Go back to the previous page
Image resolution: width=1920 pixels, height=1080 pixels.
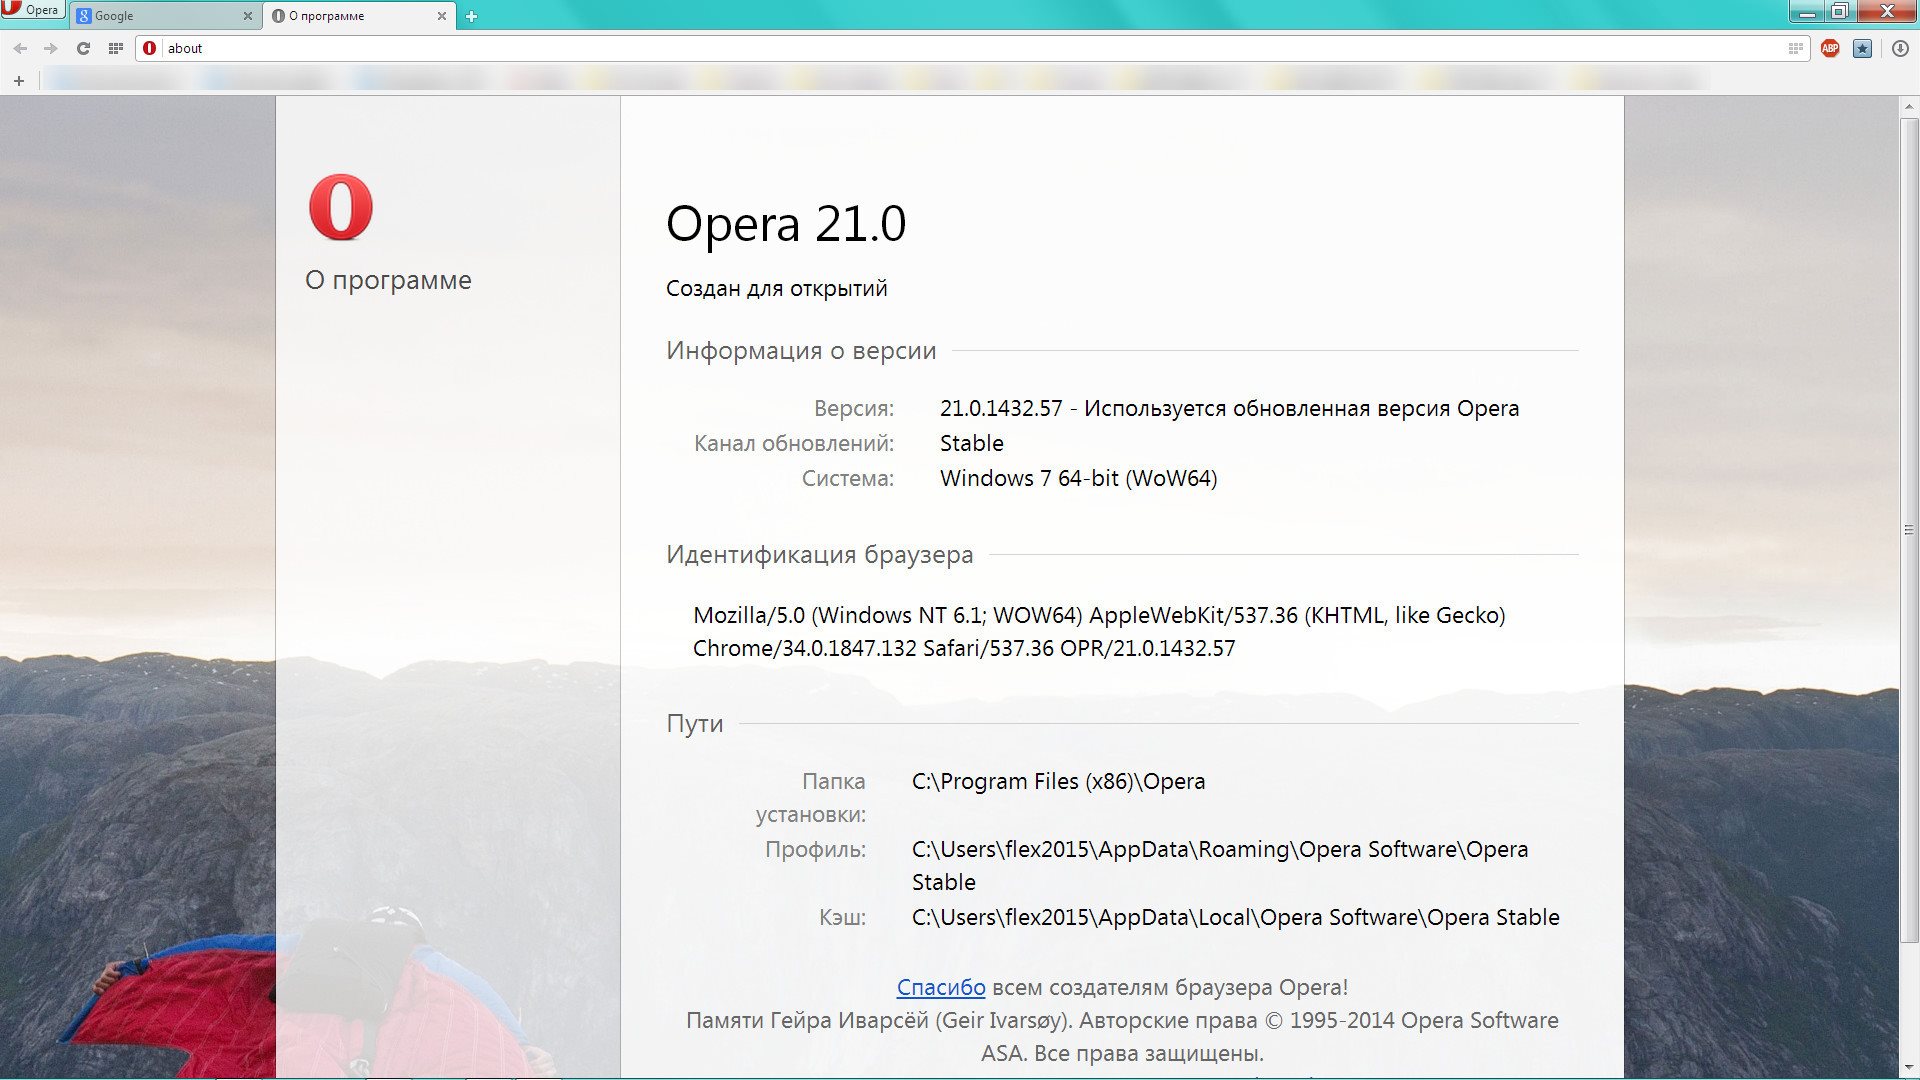pos(20,48)
